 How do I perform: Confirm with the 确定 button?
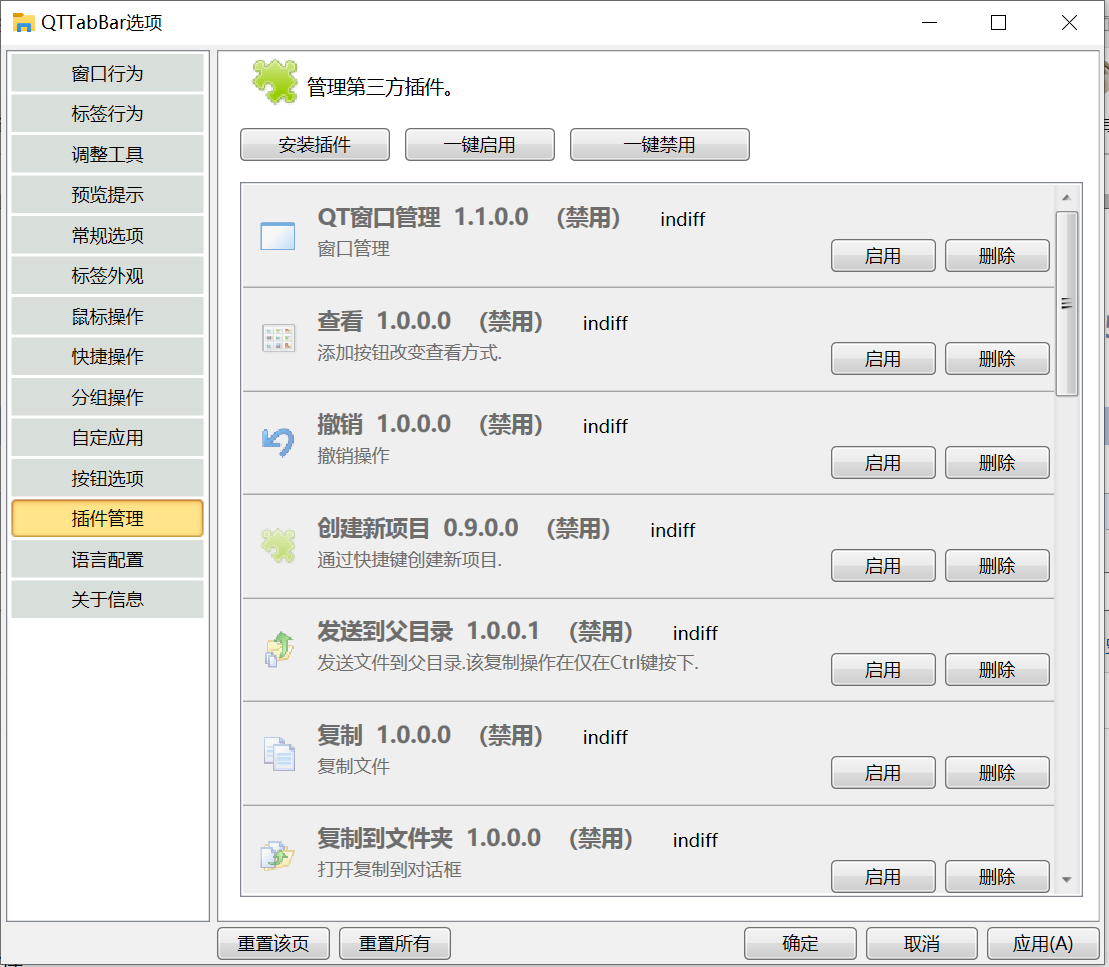[x=800, y=944]
